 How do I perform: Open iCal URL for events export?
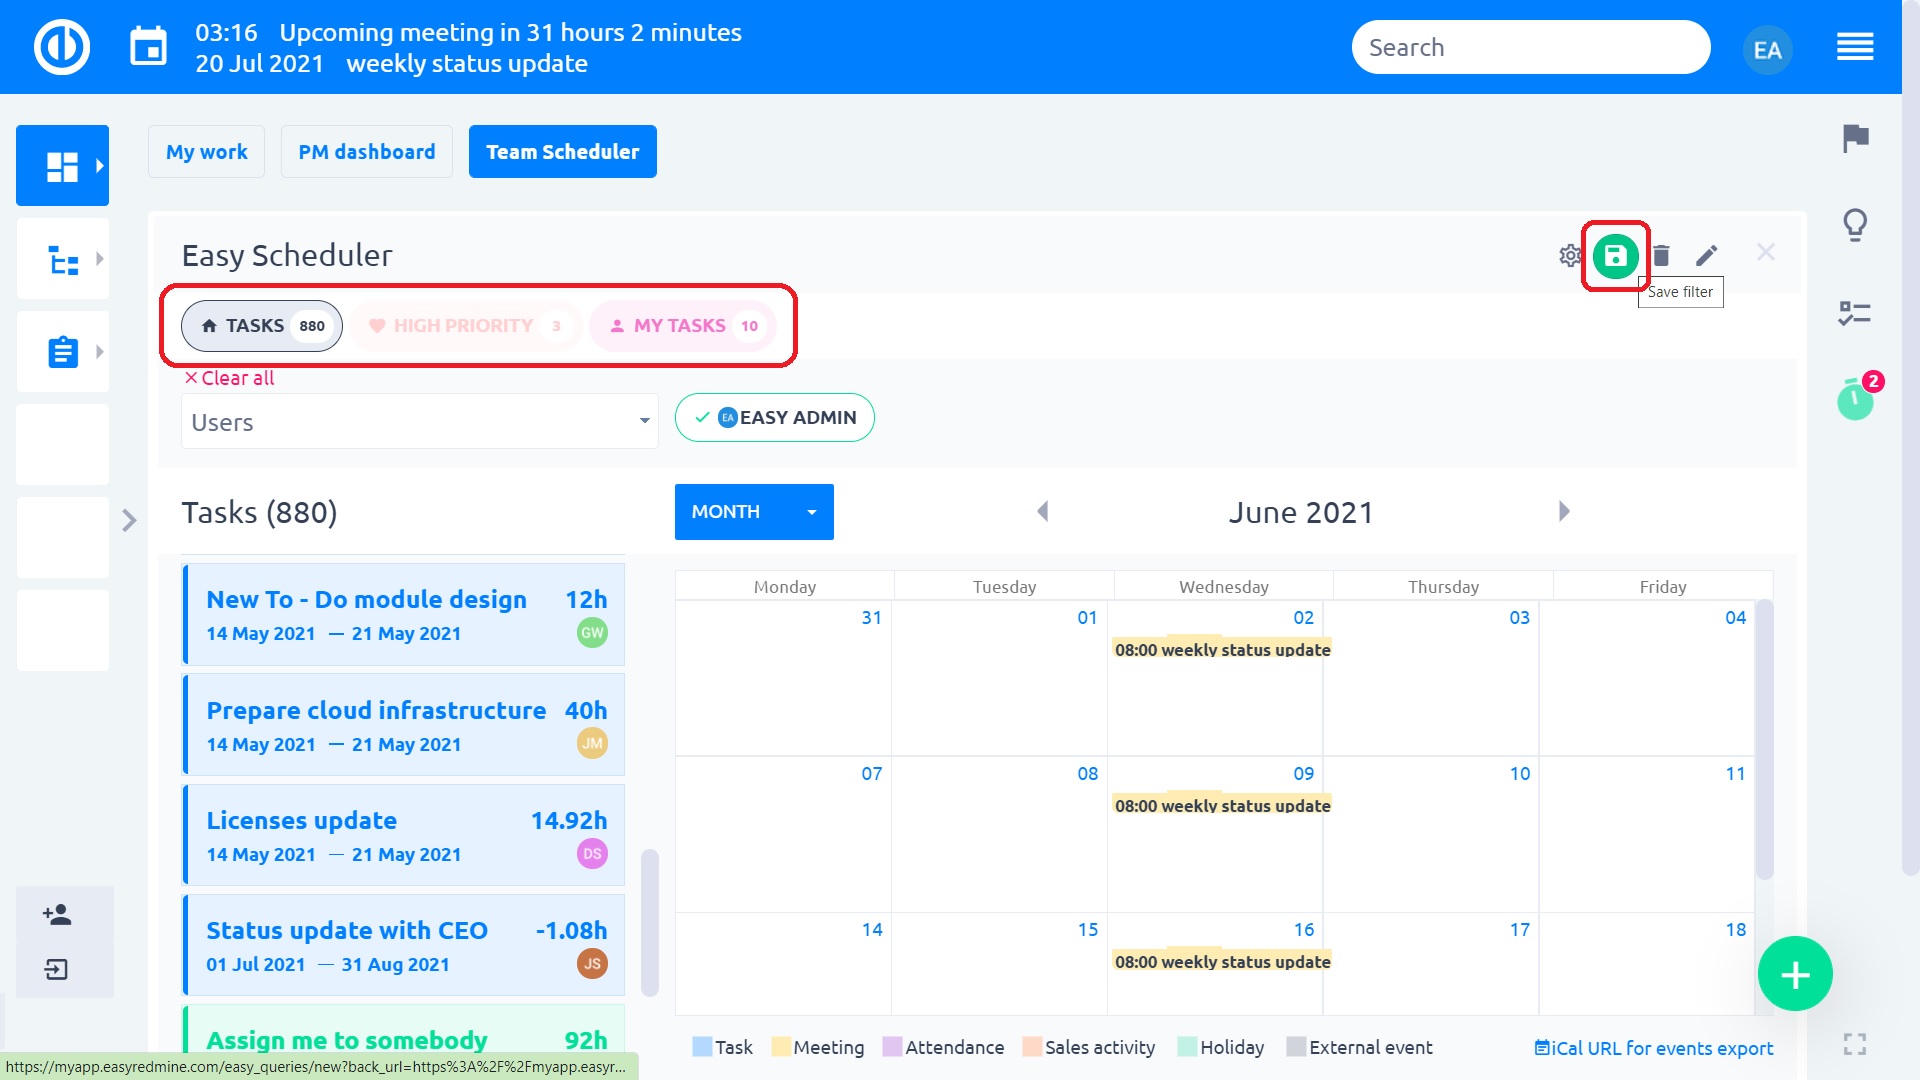point(1654,1048)
